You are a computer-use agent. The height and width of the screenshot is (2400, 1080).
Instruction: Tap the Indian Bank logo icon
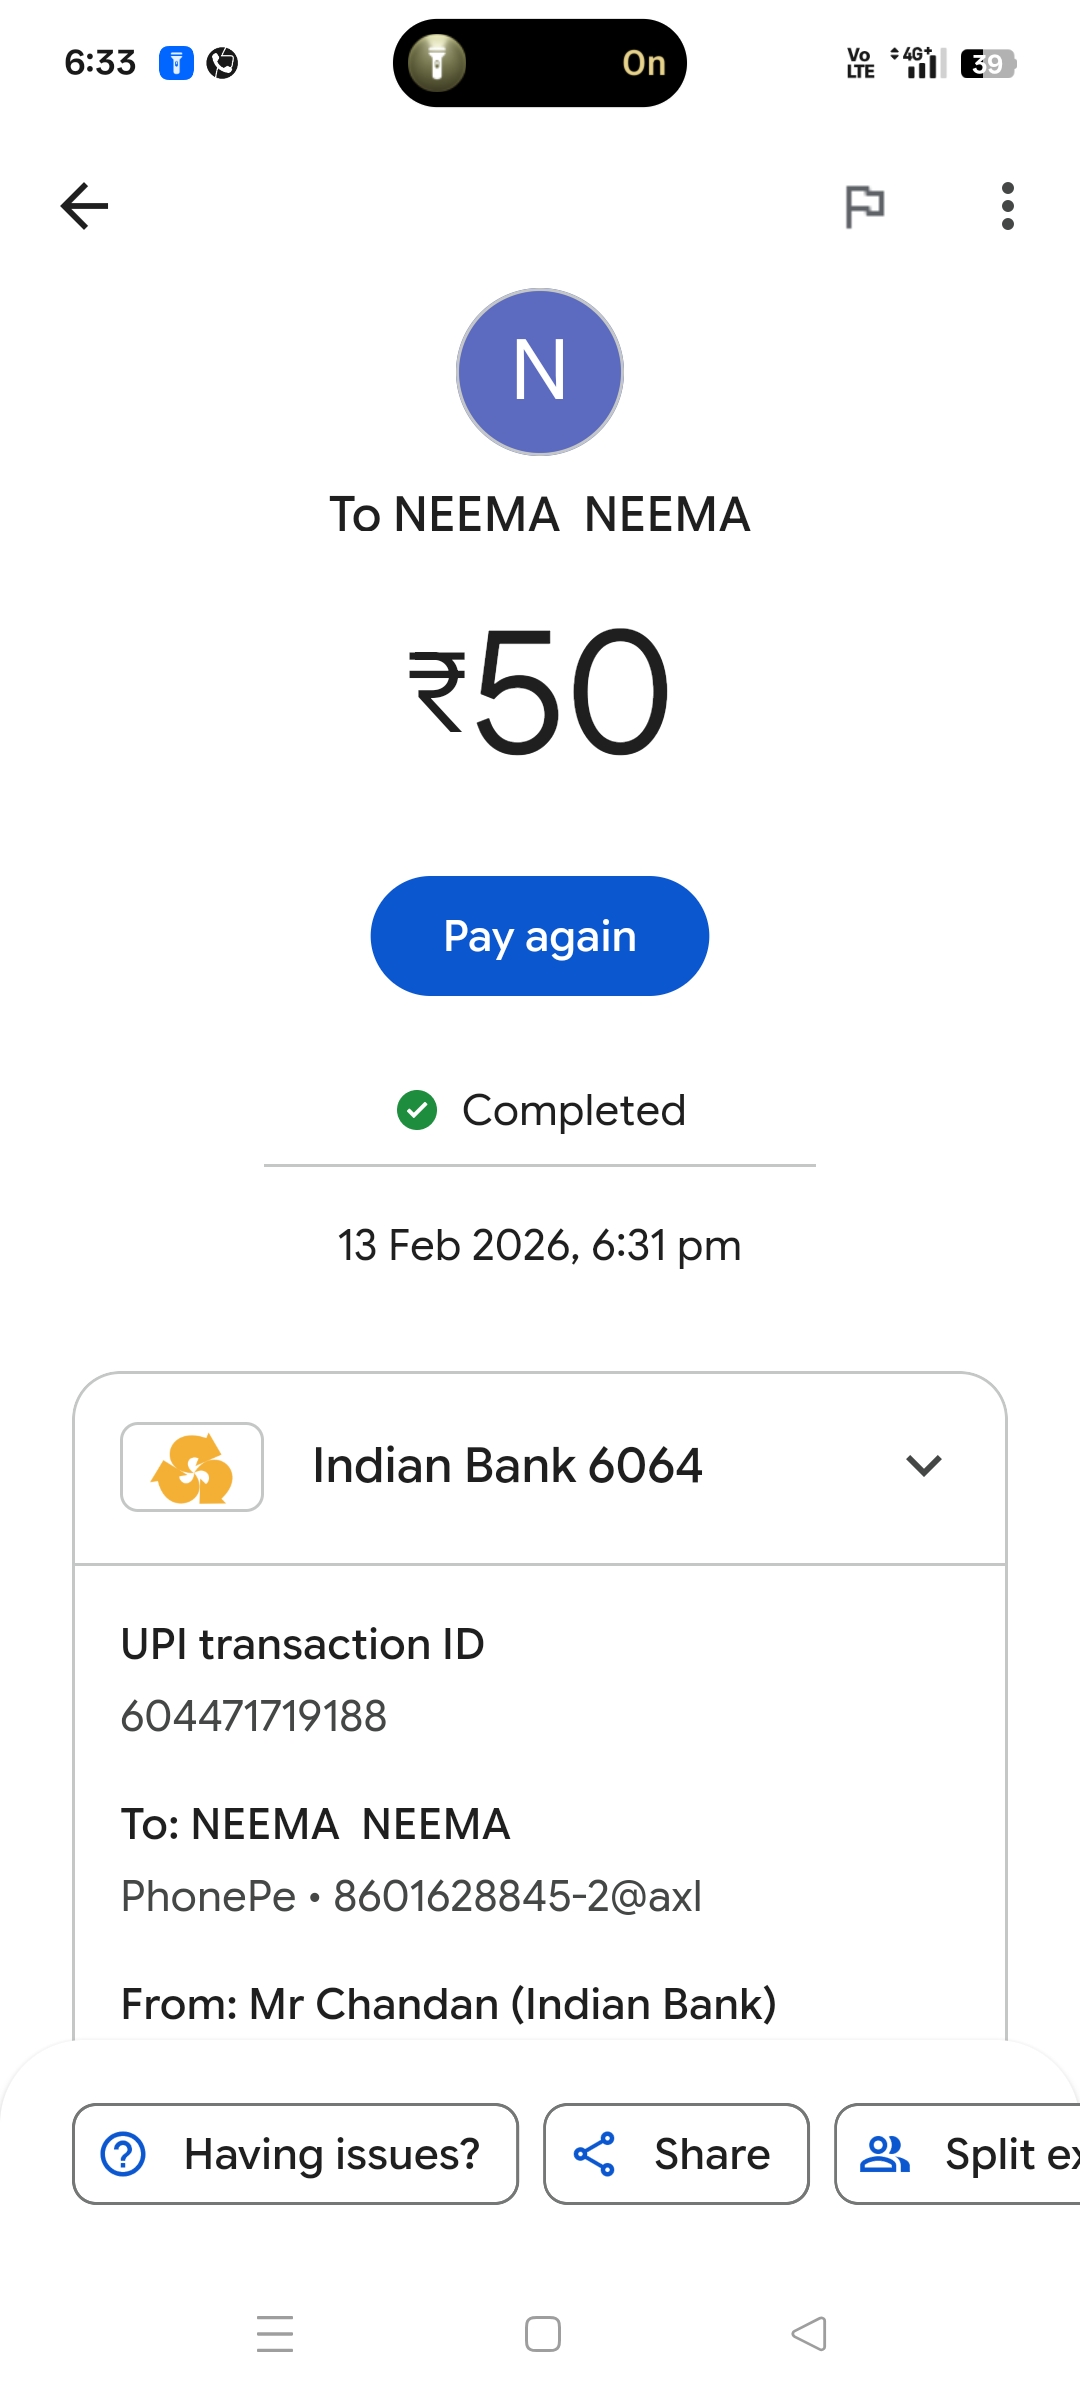[x=192, y=1467]
